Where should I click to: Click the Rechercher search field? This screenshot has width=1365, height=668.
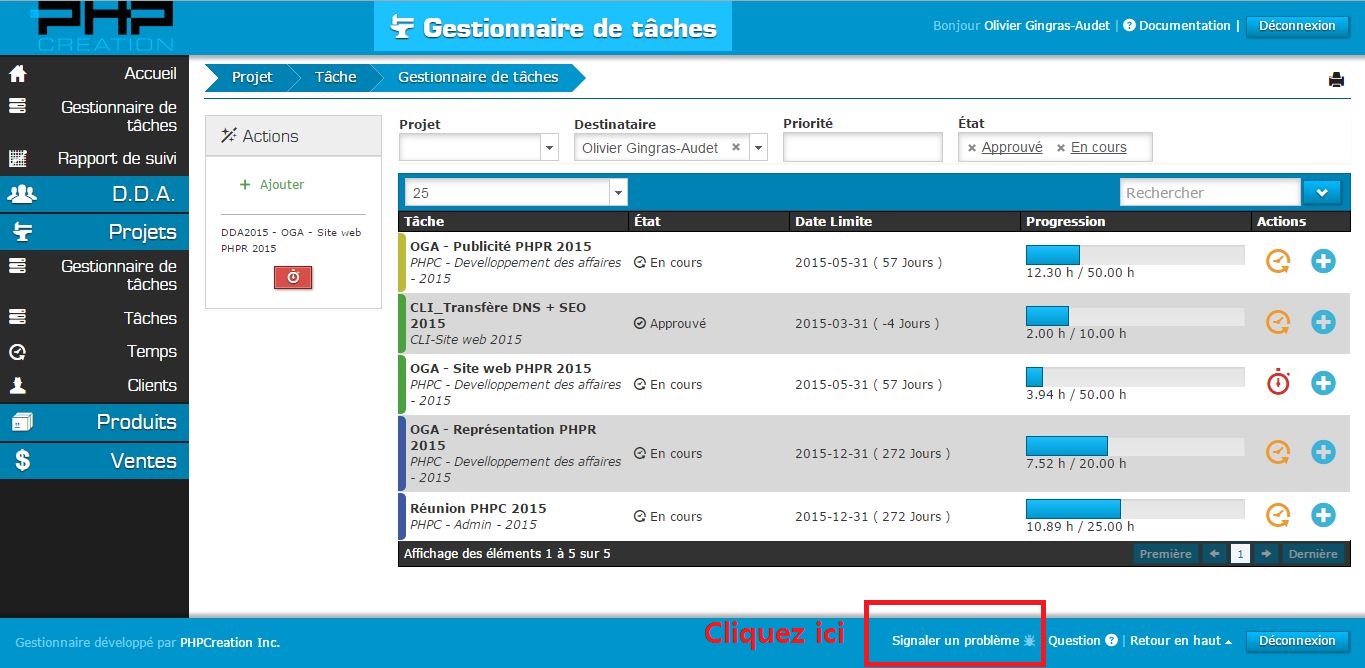pyautogui.click(x=1209, y=193)
